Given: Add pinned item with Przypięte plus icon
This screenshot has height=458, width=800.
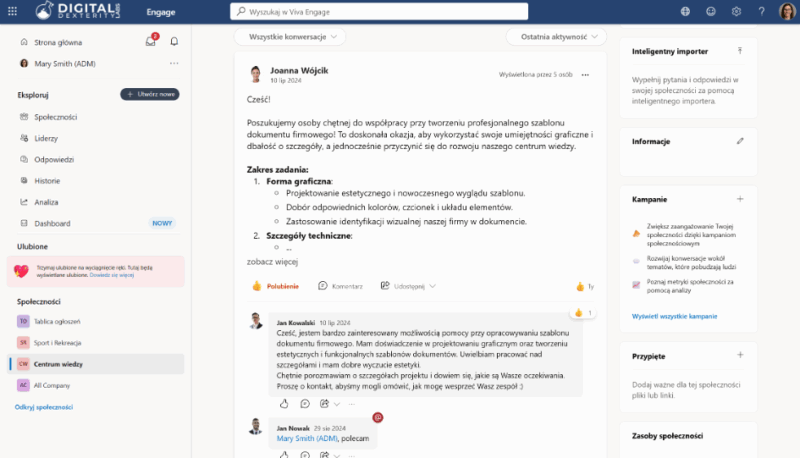Looking at the screenshot, I should 740,355.
